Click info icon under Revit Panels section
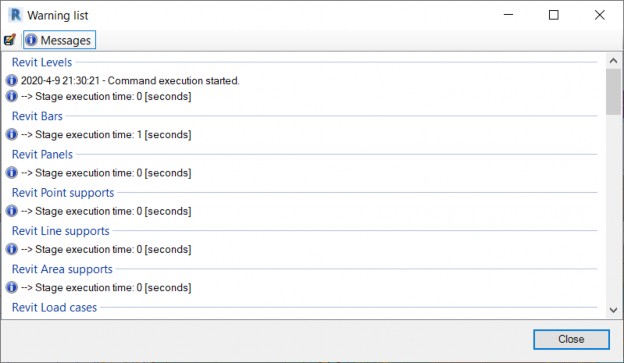This screenshot has width=624, height=363. [x=12, y=173]
